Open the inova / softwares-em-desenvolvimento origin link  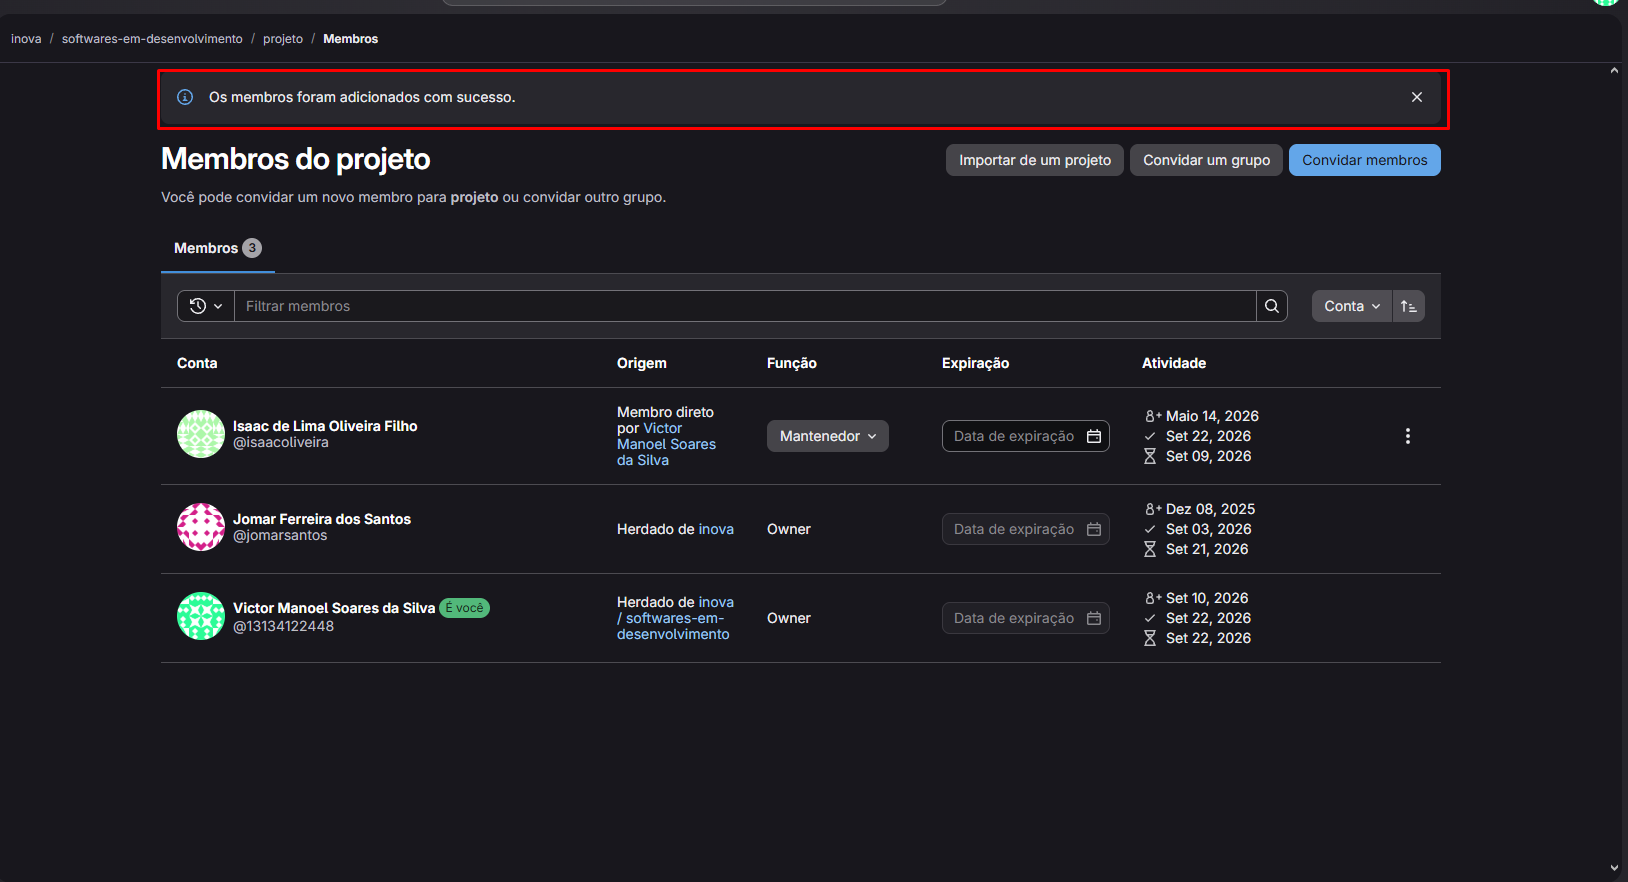pyautogui.click(x=675, y=618)
